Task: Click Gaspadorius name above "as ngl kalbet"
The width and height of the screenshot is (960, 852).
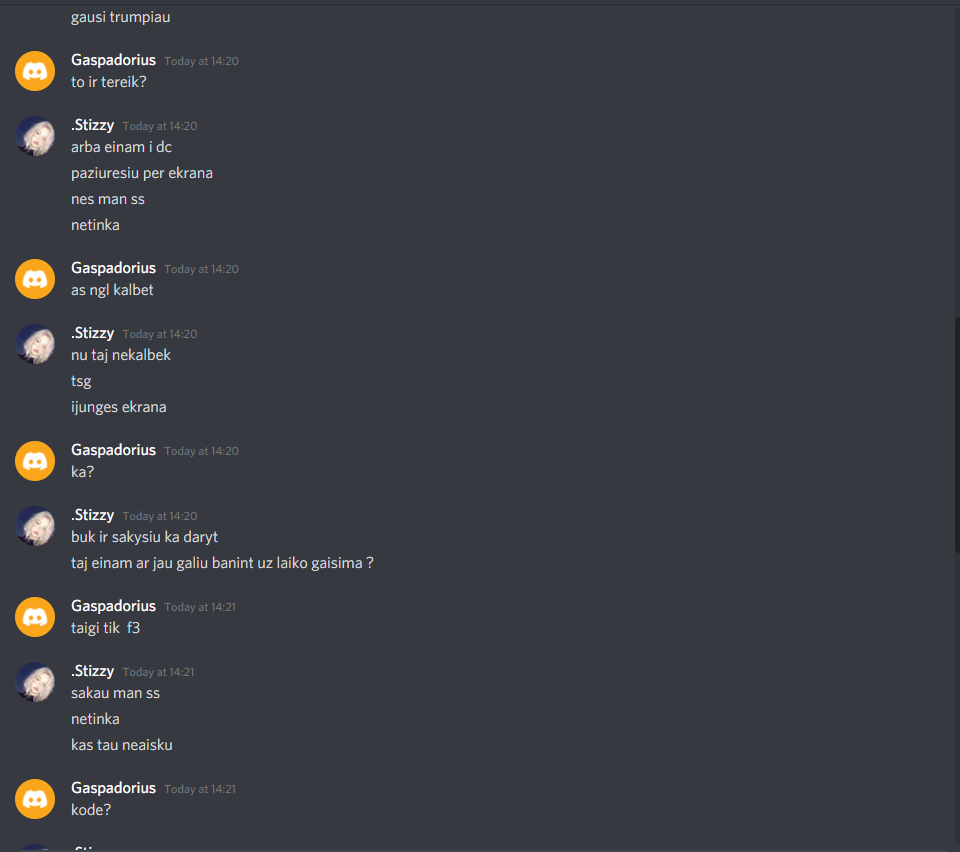Action: click(x=113, y=268)
